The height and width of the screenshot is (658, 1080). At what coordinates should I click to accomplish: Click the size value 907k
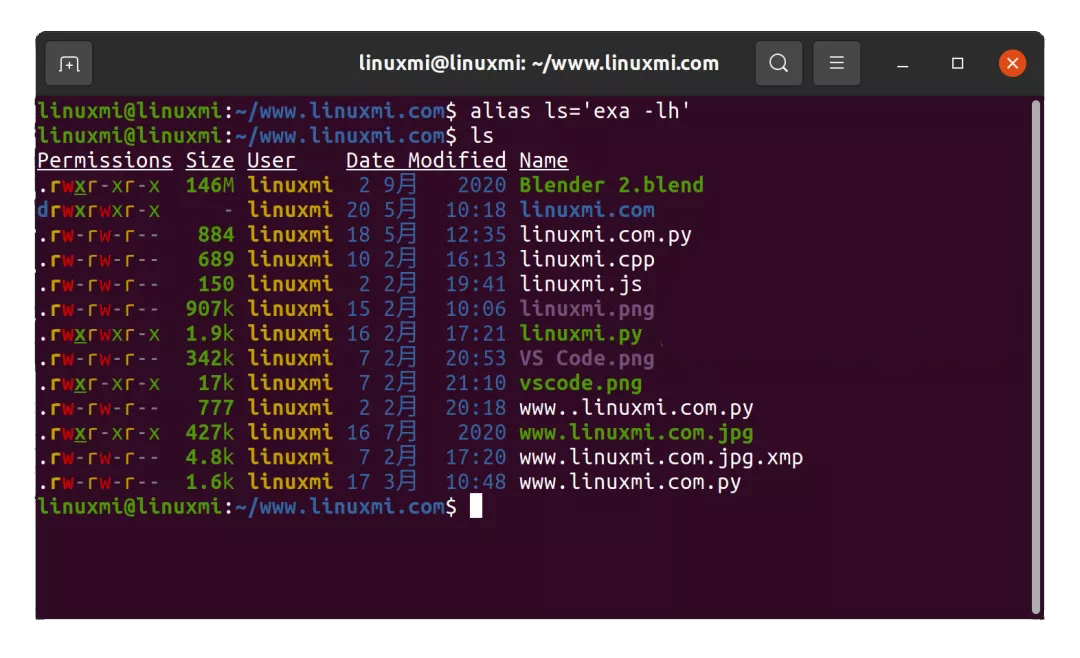click(209, 309)
